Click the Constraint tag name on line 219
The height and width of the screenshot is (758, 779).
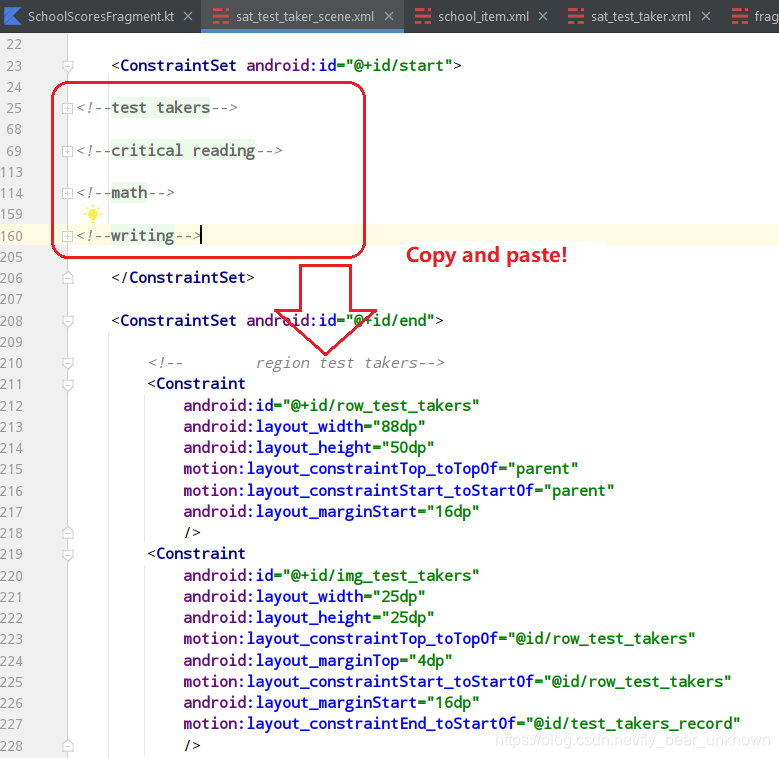[201, 554]
